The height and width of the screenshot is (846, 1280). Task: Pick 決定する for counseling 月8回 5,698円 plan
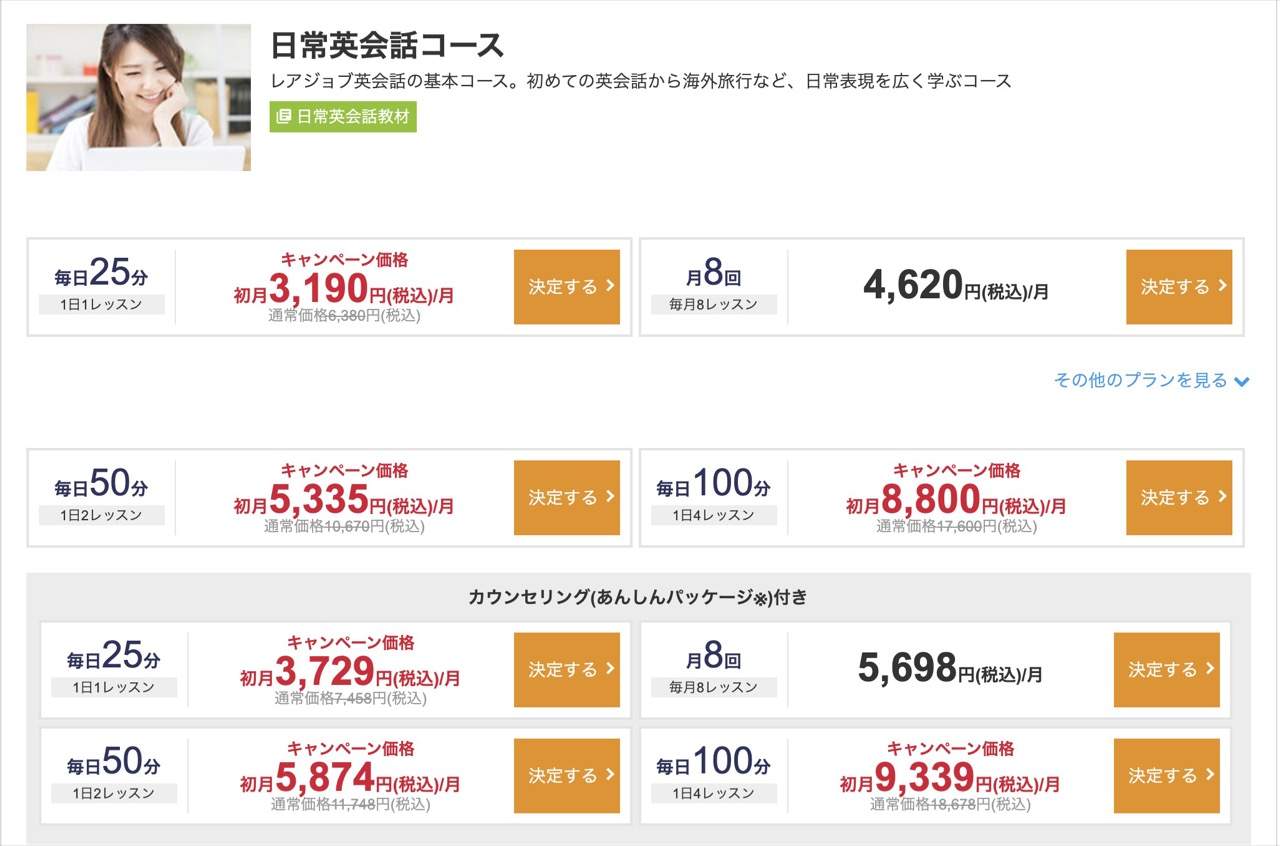[1167, 670]
